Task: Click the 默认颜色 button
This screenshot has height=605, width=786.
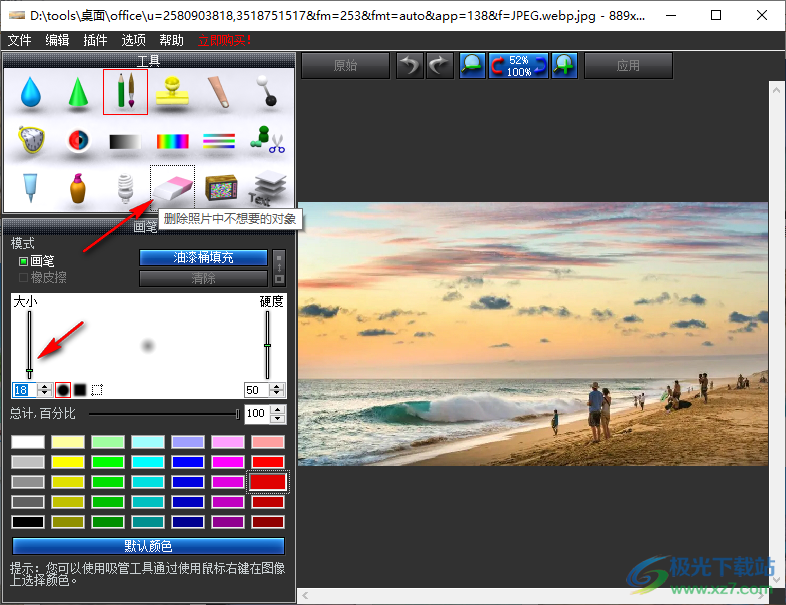Action: (148, 546)
